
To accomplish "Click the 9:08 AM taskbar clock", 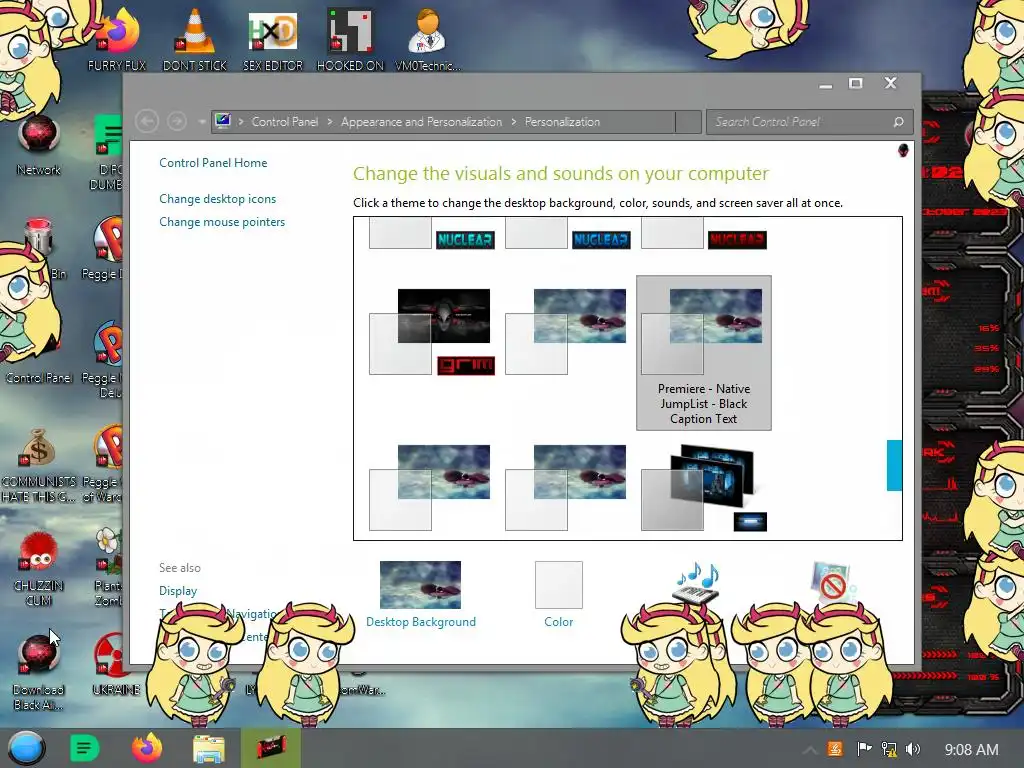I will pos(971,750).
